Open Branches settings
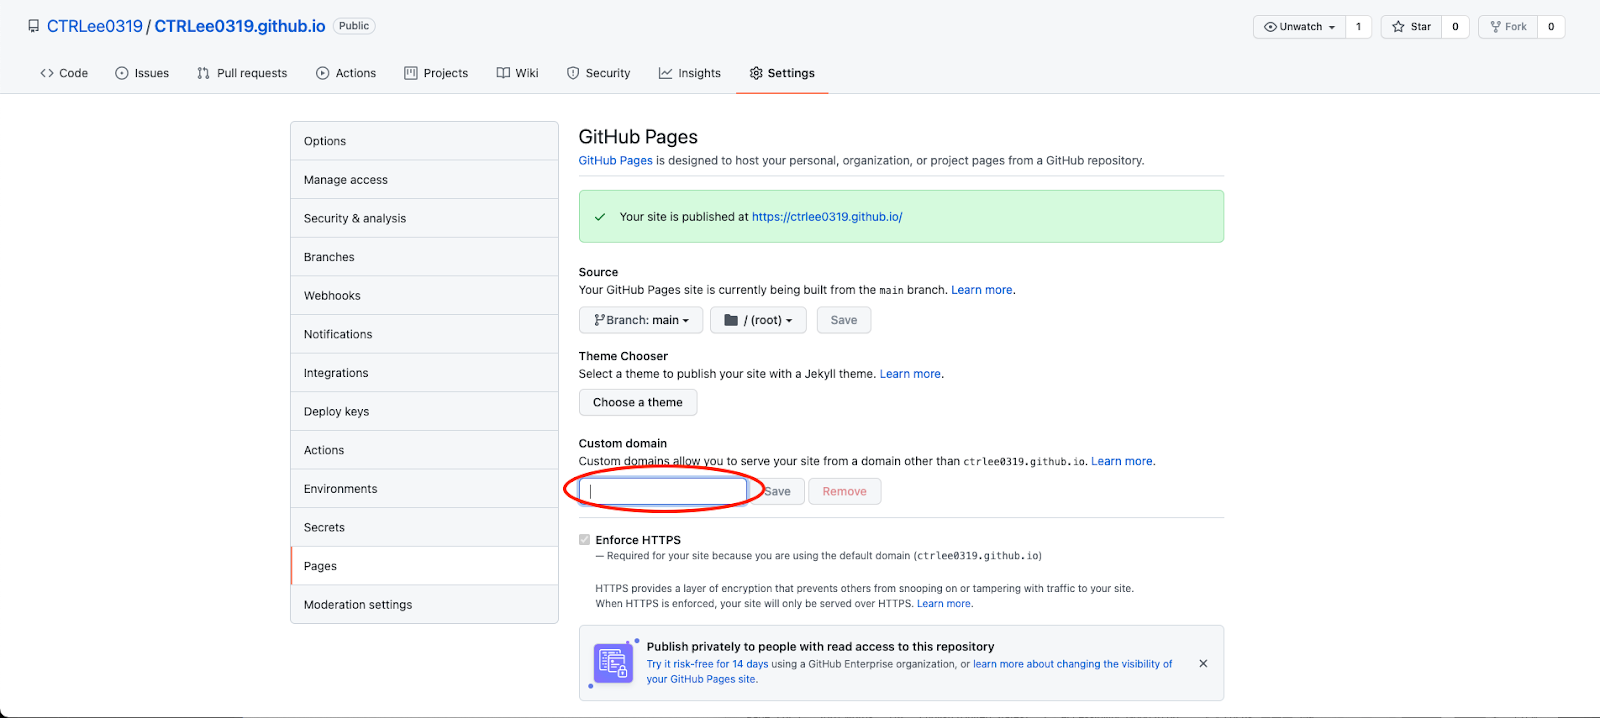Image resolution: width=1600 pixels, height=718 pixels. (x=424, y=257)
